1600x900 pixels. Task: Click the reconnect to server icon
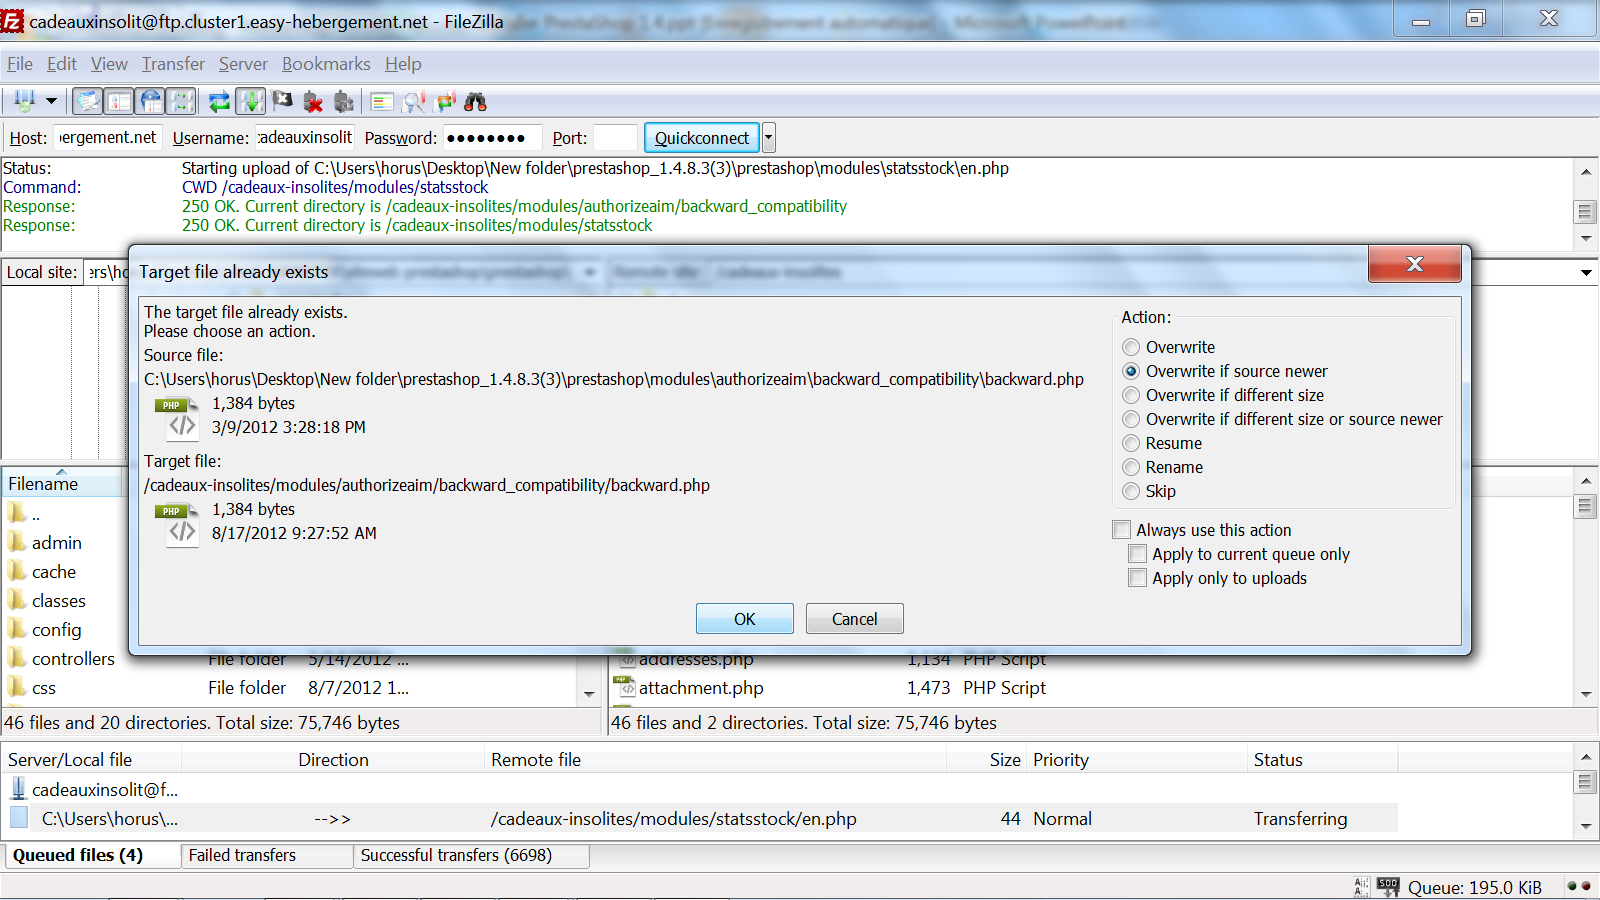coord(344,101)
